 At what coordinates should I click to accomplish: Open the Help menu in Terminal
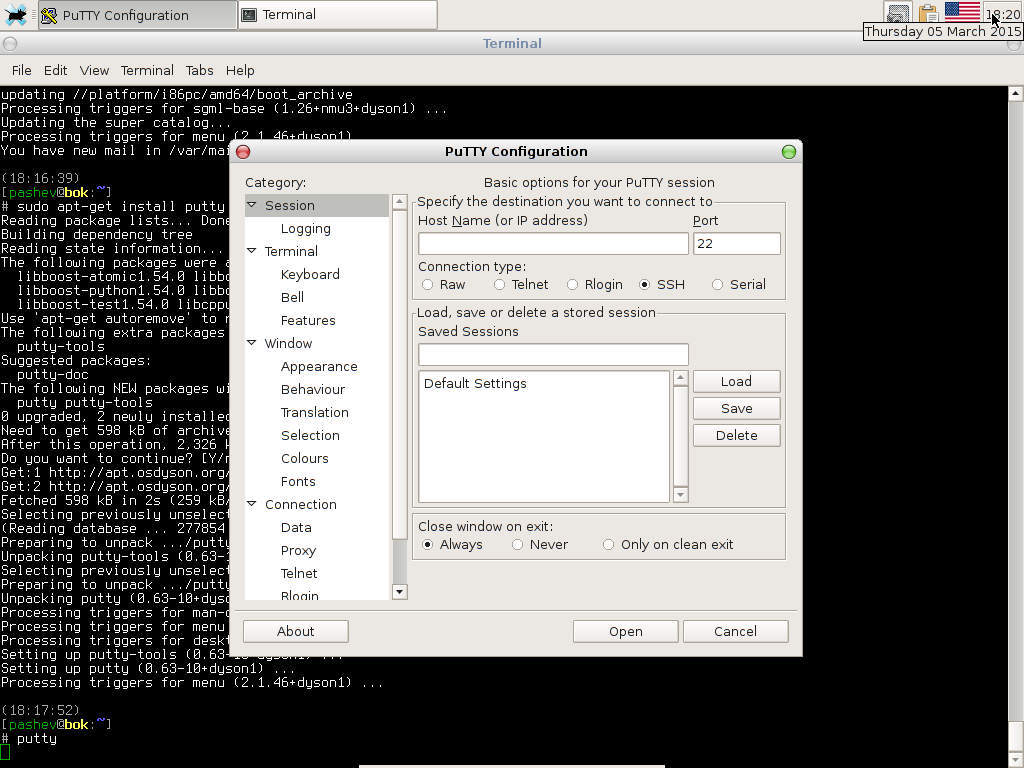(x=240, y=71)
